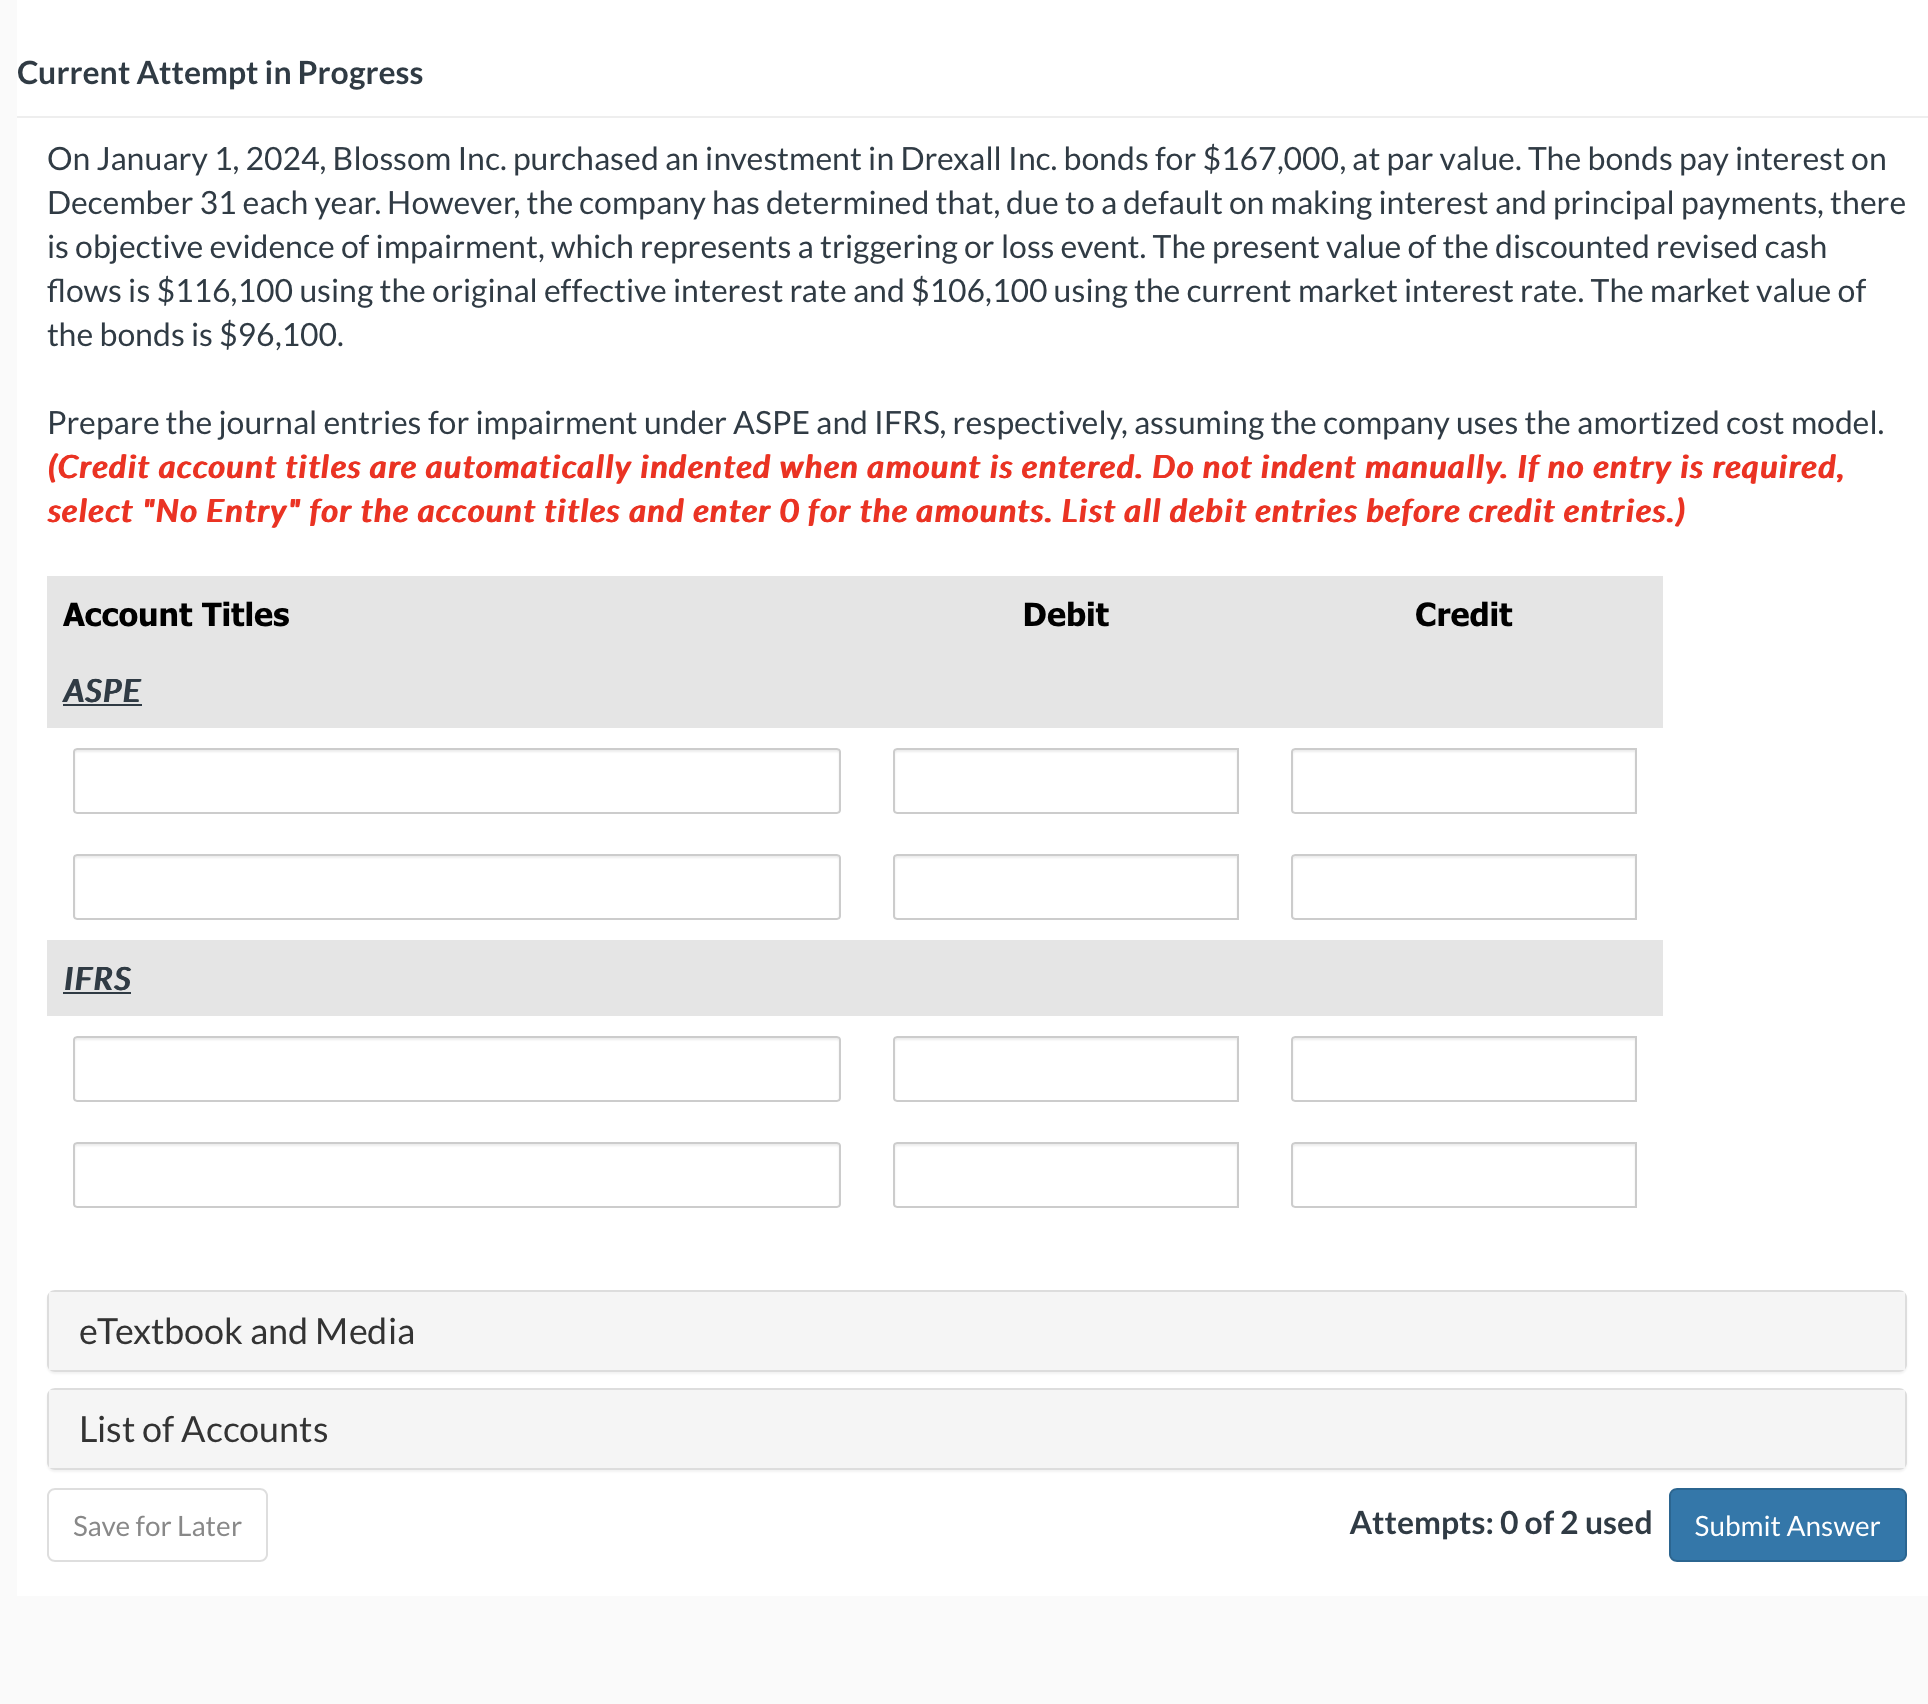Viewport: 1928px width, 1704px height.
Task: Click the second ASPE debit amount field
Action: point(1065,887)
